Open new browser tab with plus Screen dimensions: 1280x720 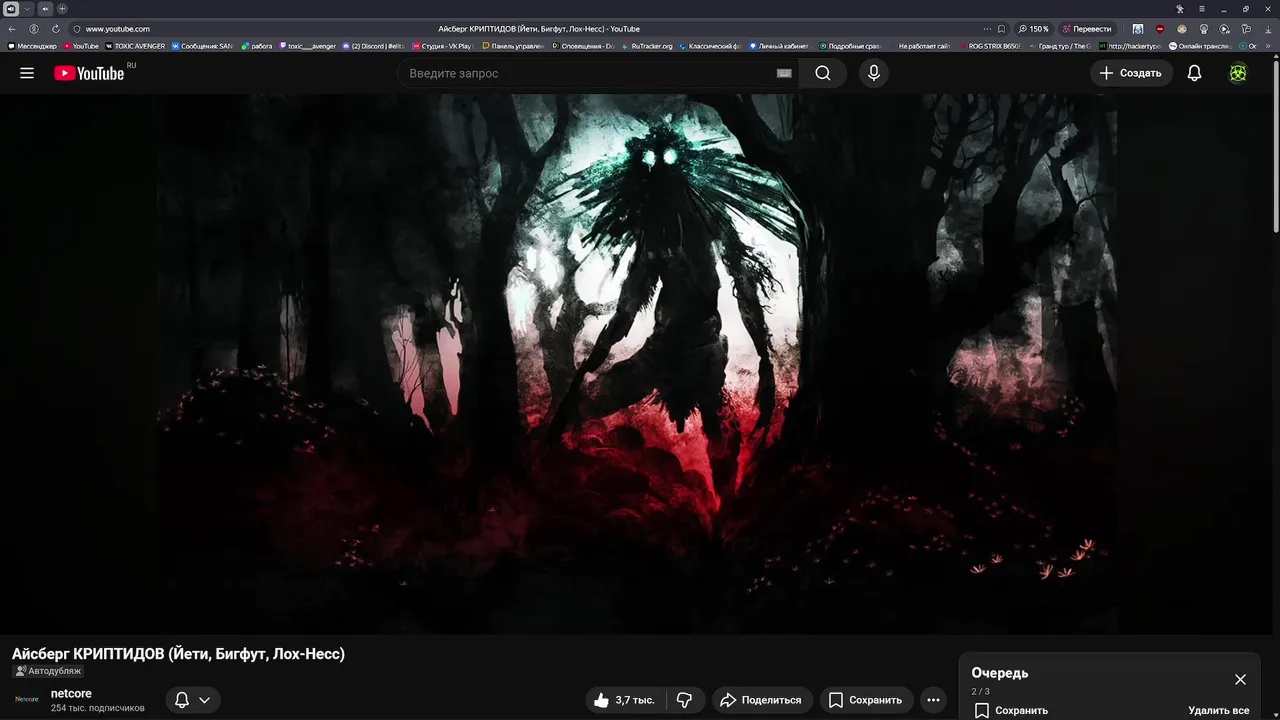[62, 9]
